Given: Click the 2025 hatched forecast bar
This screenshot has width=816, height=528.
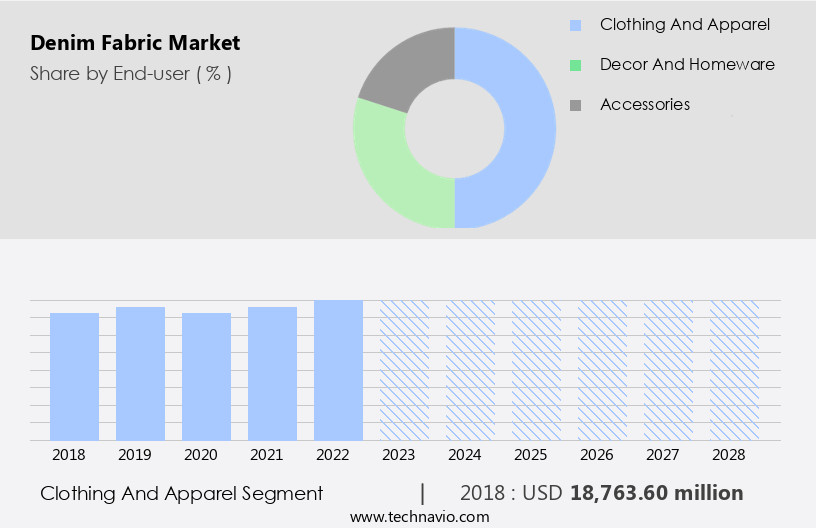Looking at the screenshot, I should pos(536,370).
